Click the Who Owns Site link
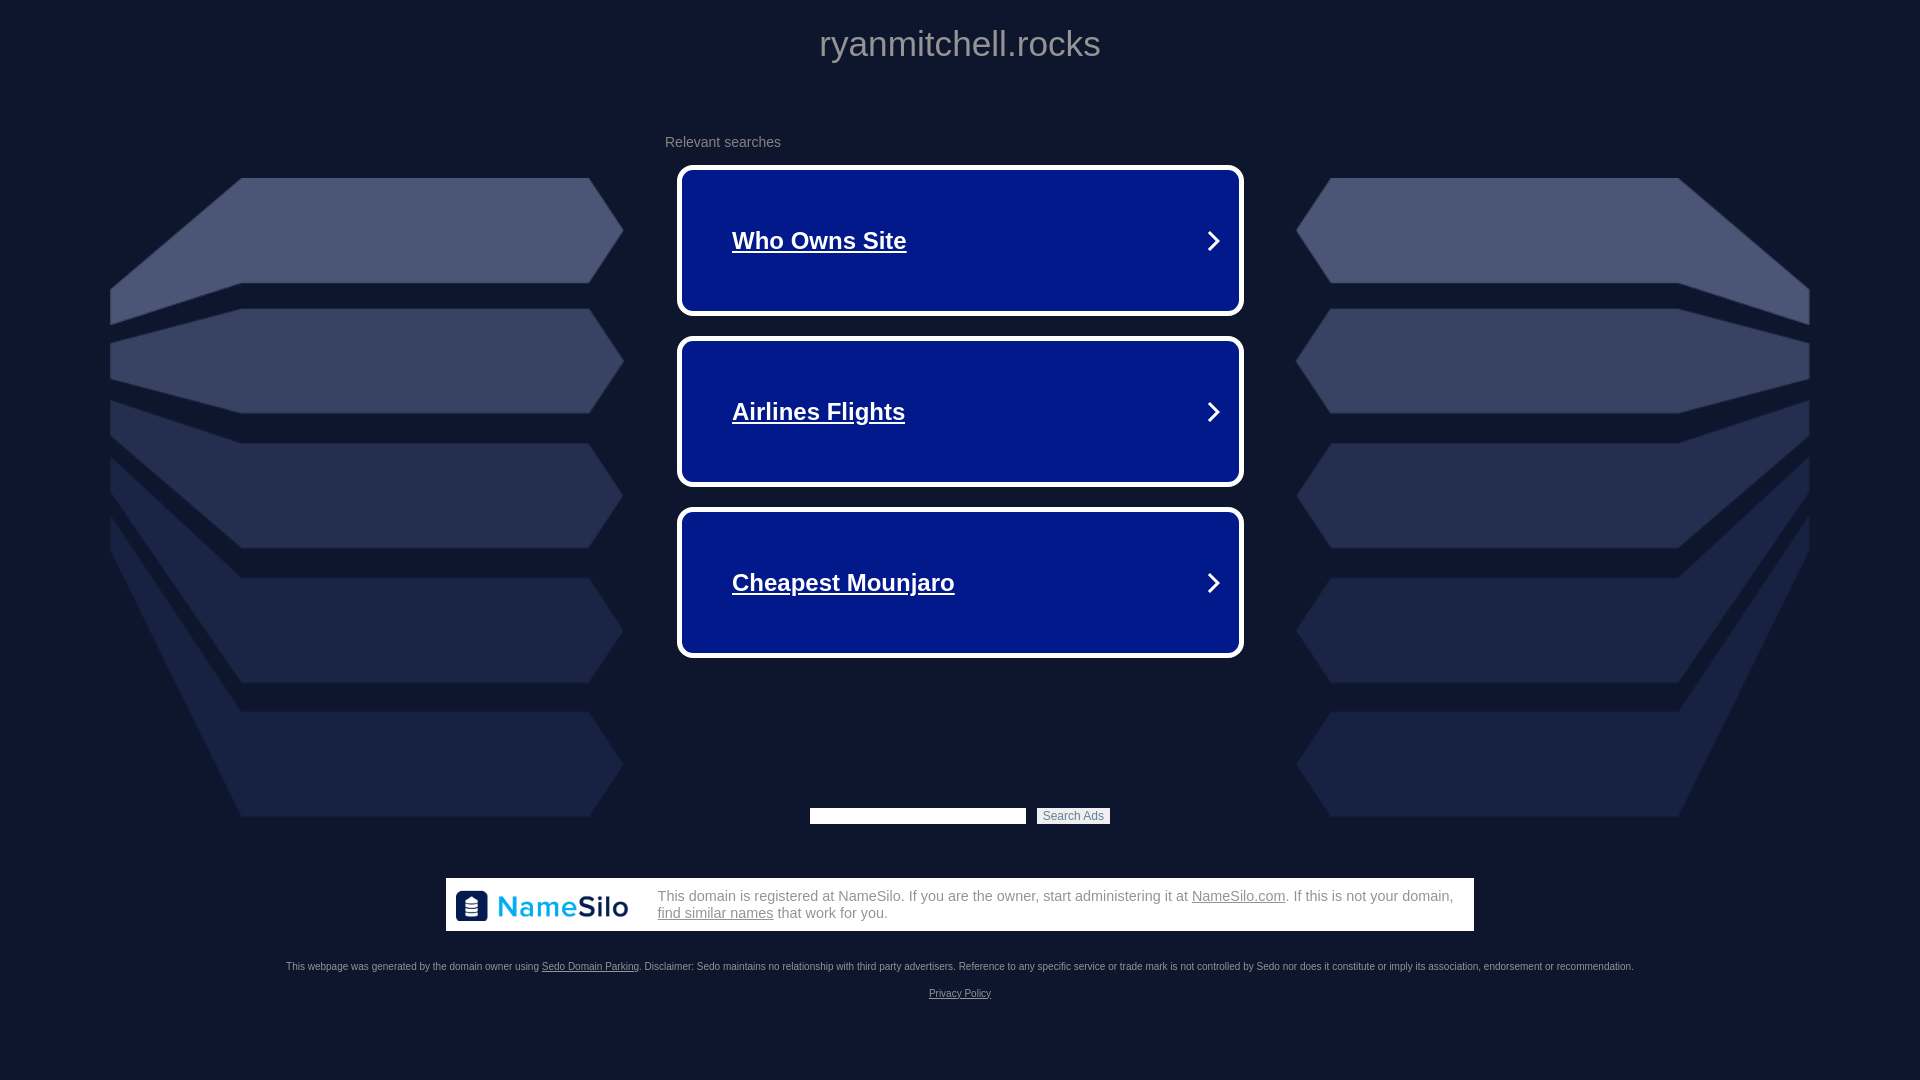This screenshot has width=1920, height=1080. click(818, 241)
